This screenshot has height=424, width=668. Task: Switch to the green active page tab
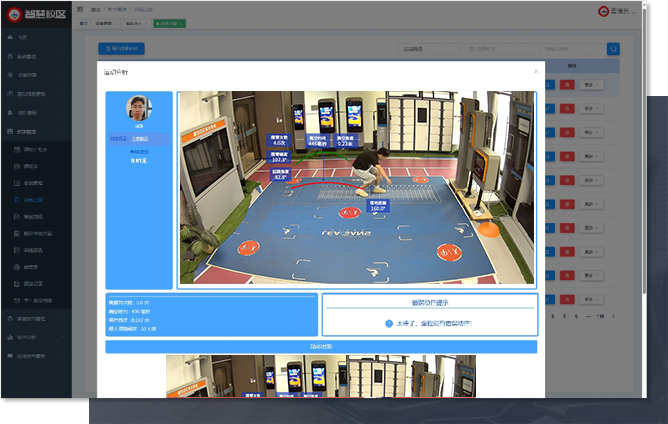[168, 22]
